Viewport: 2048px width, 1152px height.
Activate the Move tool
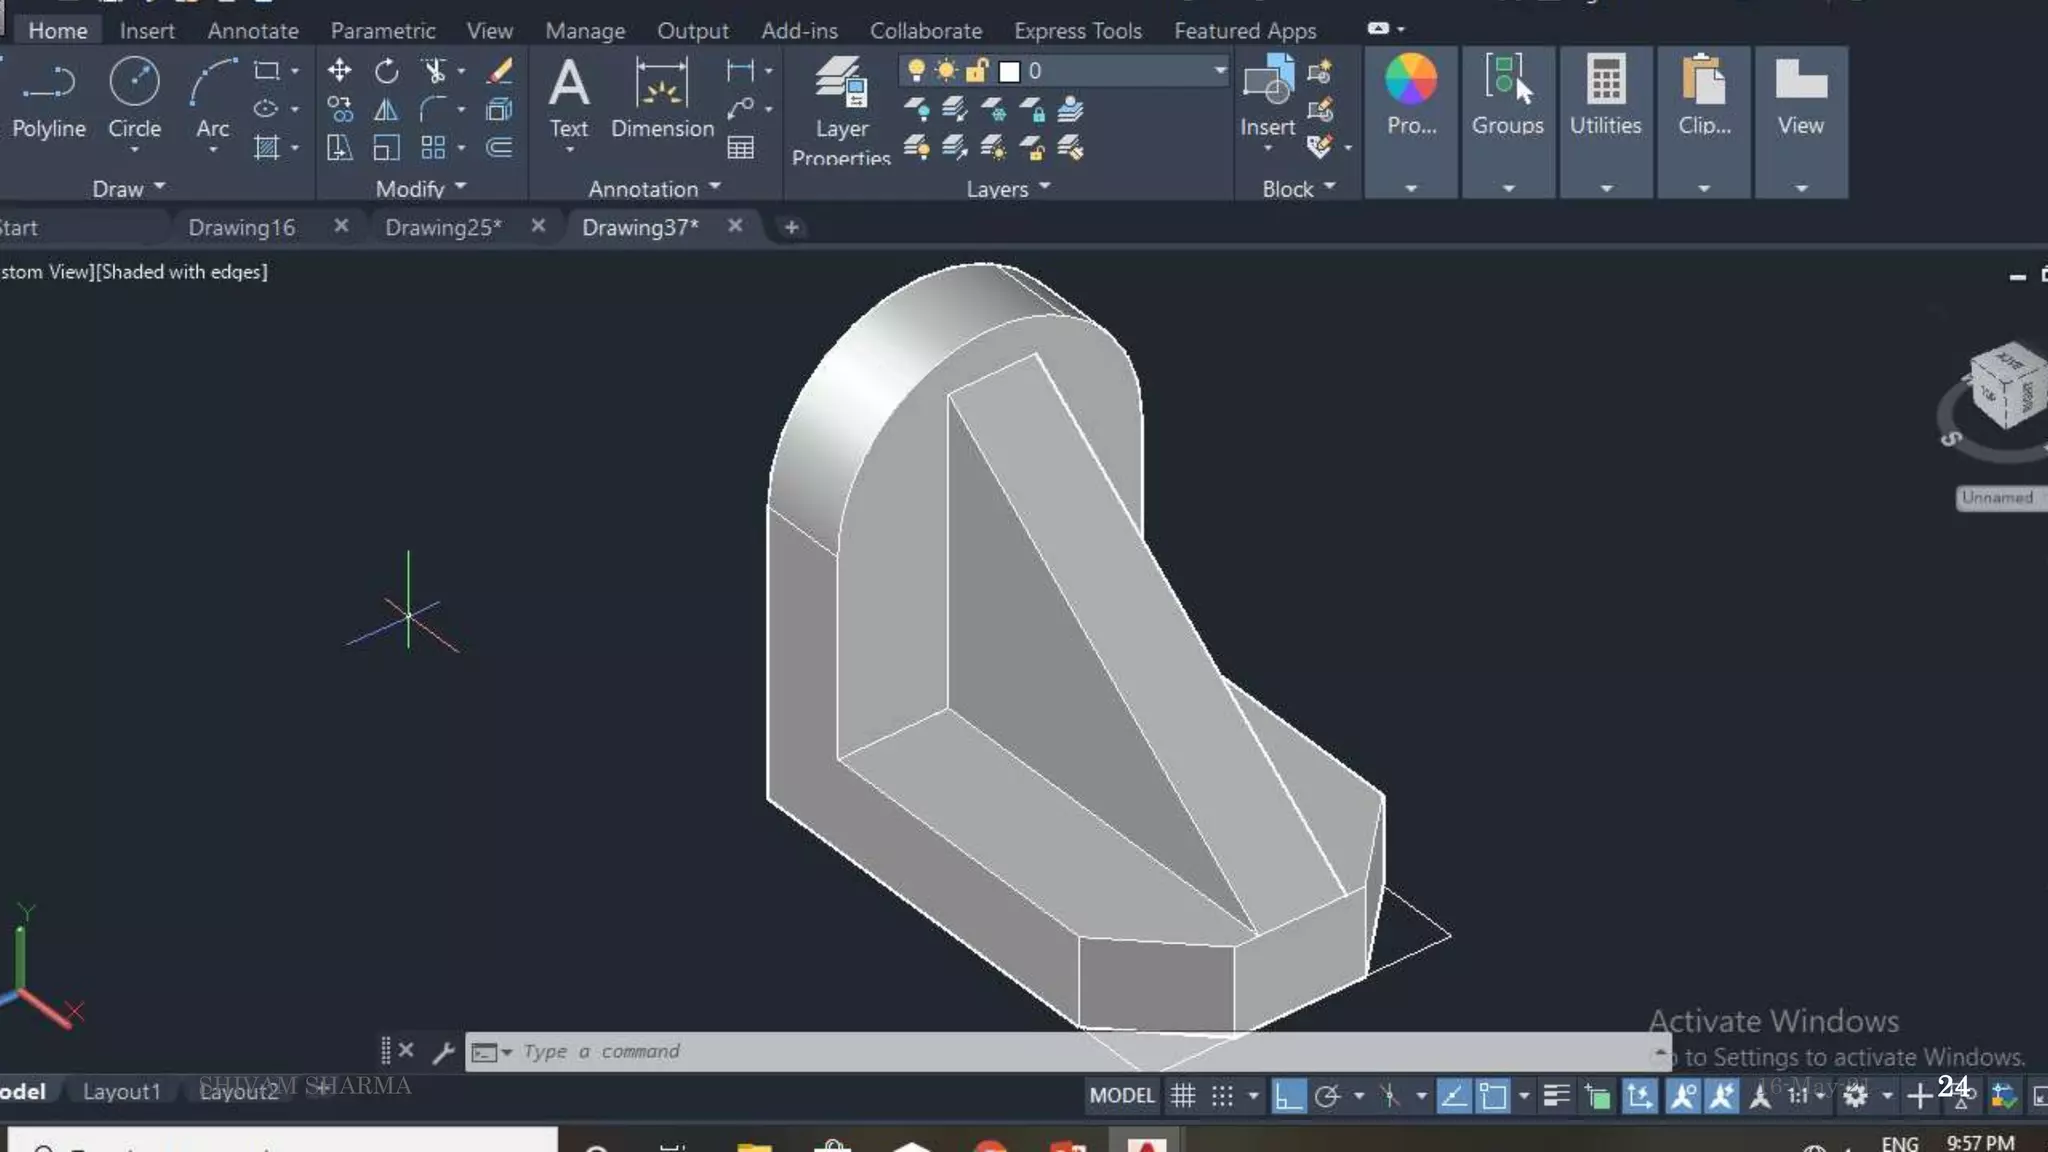[339, 70]
